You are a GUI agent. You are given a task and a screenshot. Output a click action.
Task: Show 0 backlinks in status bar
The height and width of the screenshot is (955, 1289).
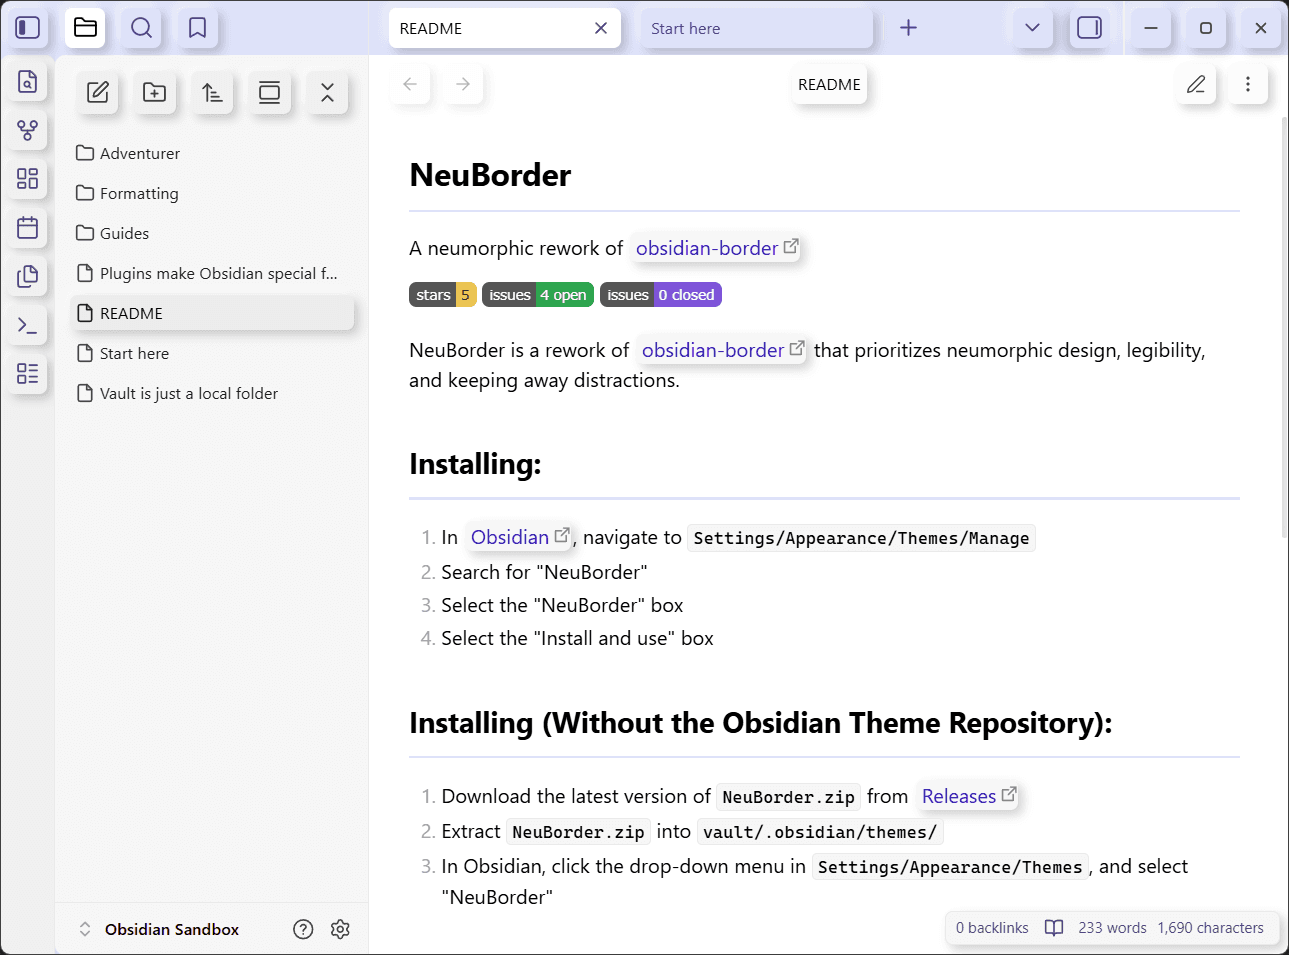coord(992,928)
